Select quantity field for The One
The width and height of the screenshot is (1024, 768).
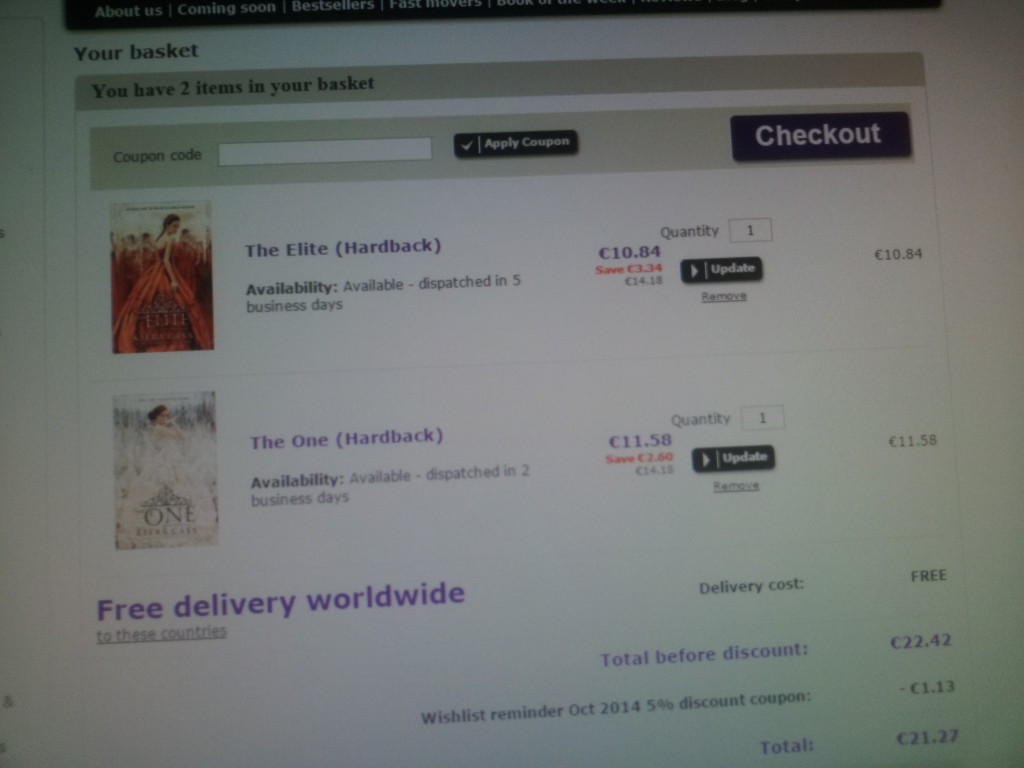click(762, 418)
